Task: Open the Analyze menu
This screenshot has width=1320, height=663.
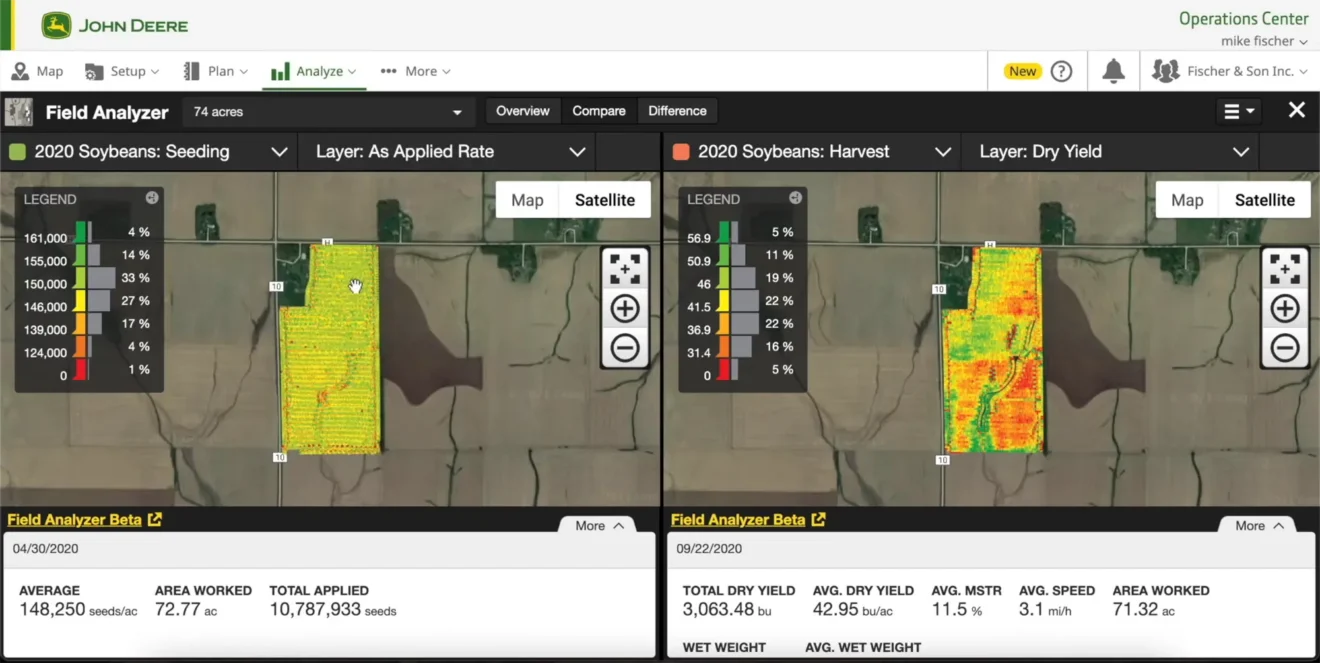Action: pyautogui.click(x=313, y=71)
